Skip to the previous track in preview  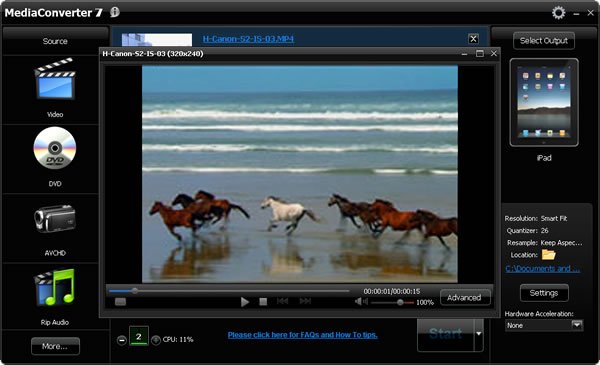click(282, 301)
